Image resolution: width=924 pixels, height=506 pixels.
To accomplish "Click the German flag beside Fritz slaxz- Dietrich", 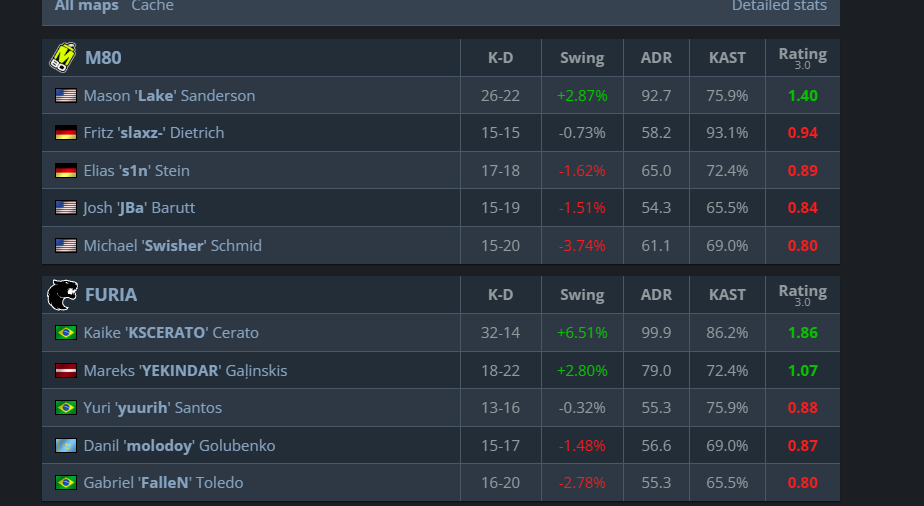I will (x=65, y=133).
